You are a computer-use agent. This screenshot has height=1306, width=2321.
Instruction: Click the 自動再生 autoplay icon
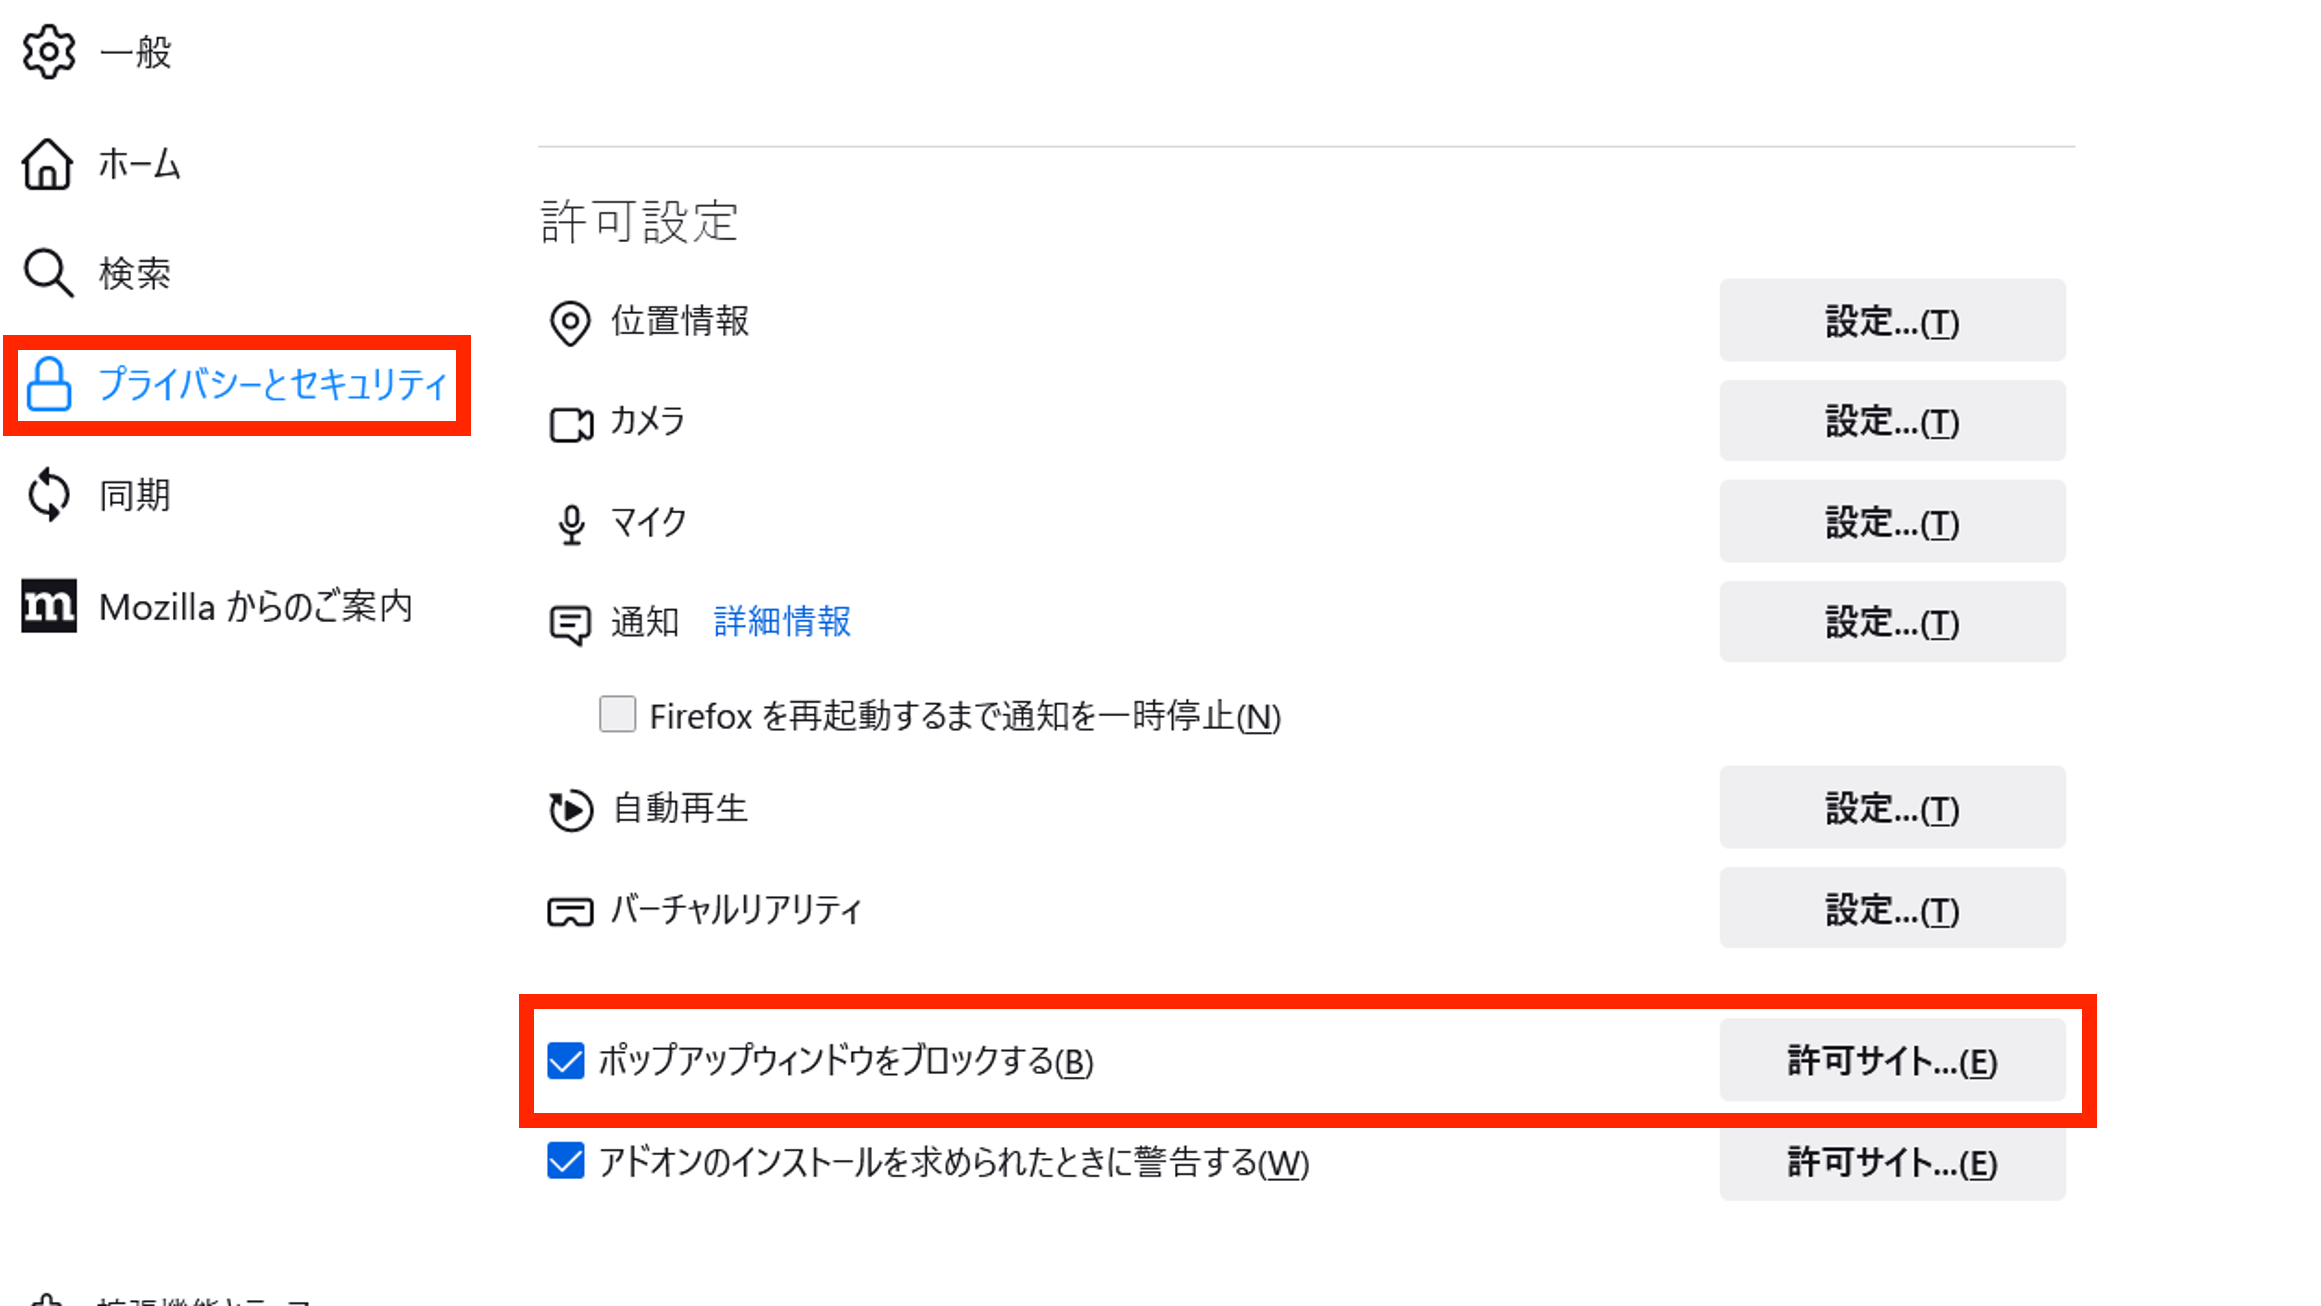(571, 810)
